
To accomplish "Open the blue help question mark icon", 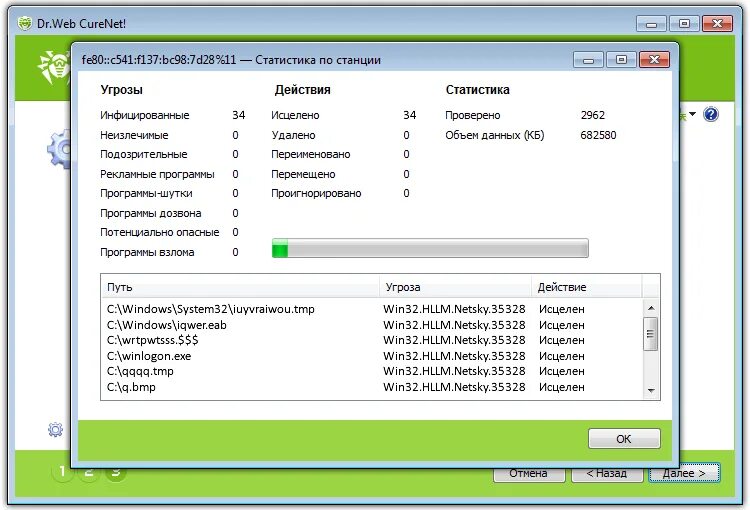I will point(711,114).
